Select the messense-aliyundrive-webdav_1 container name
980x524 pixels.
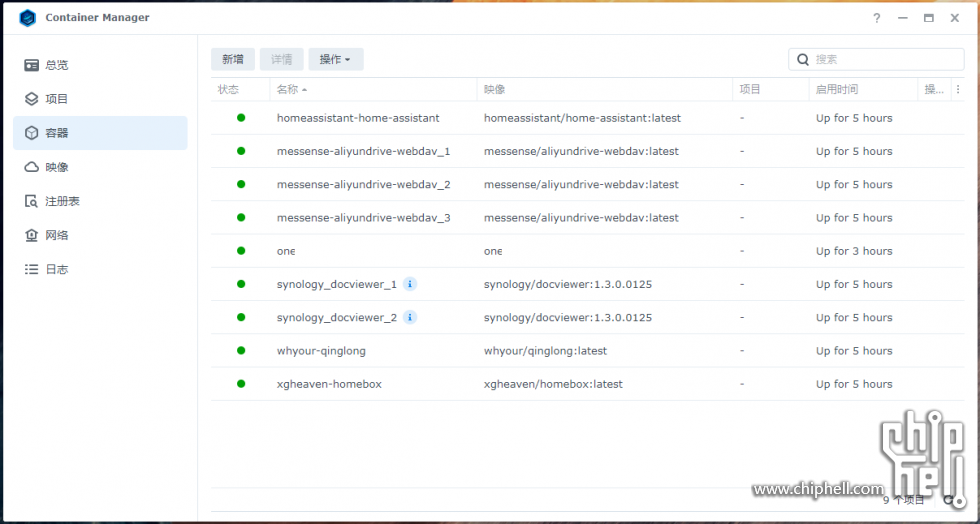click(364, 151)
